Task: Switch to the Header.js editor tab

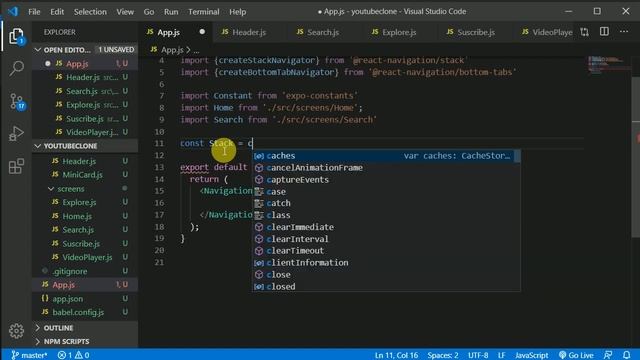Action: tap(250, 32)
